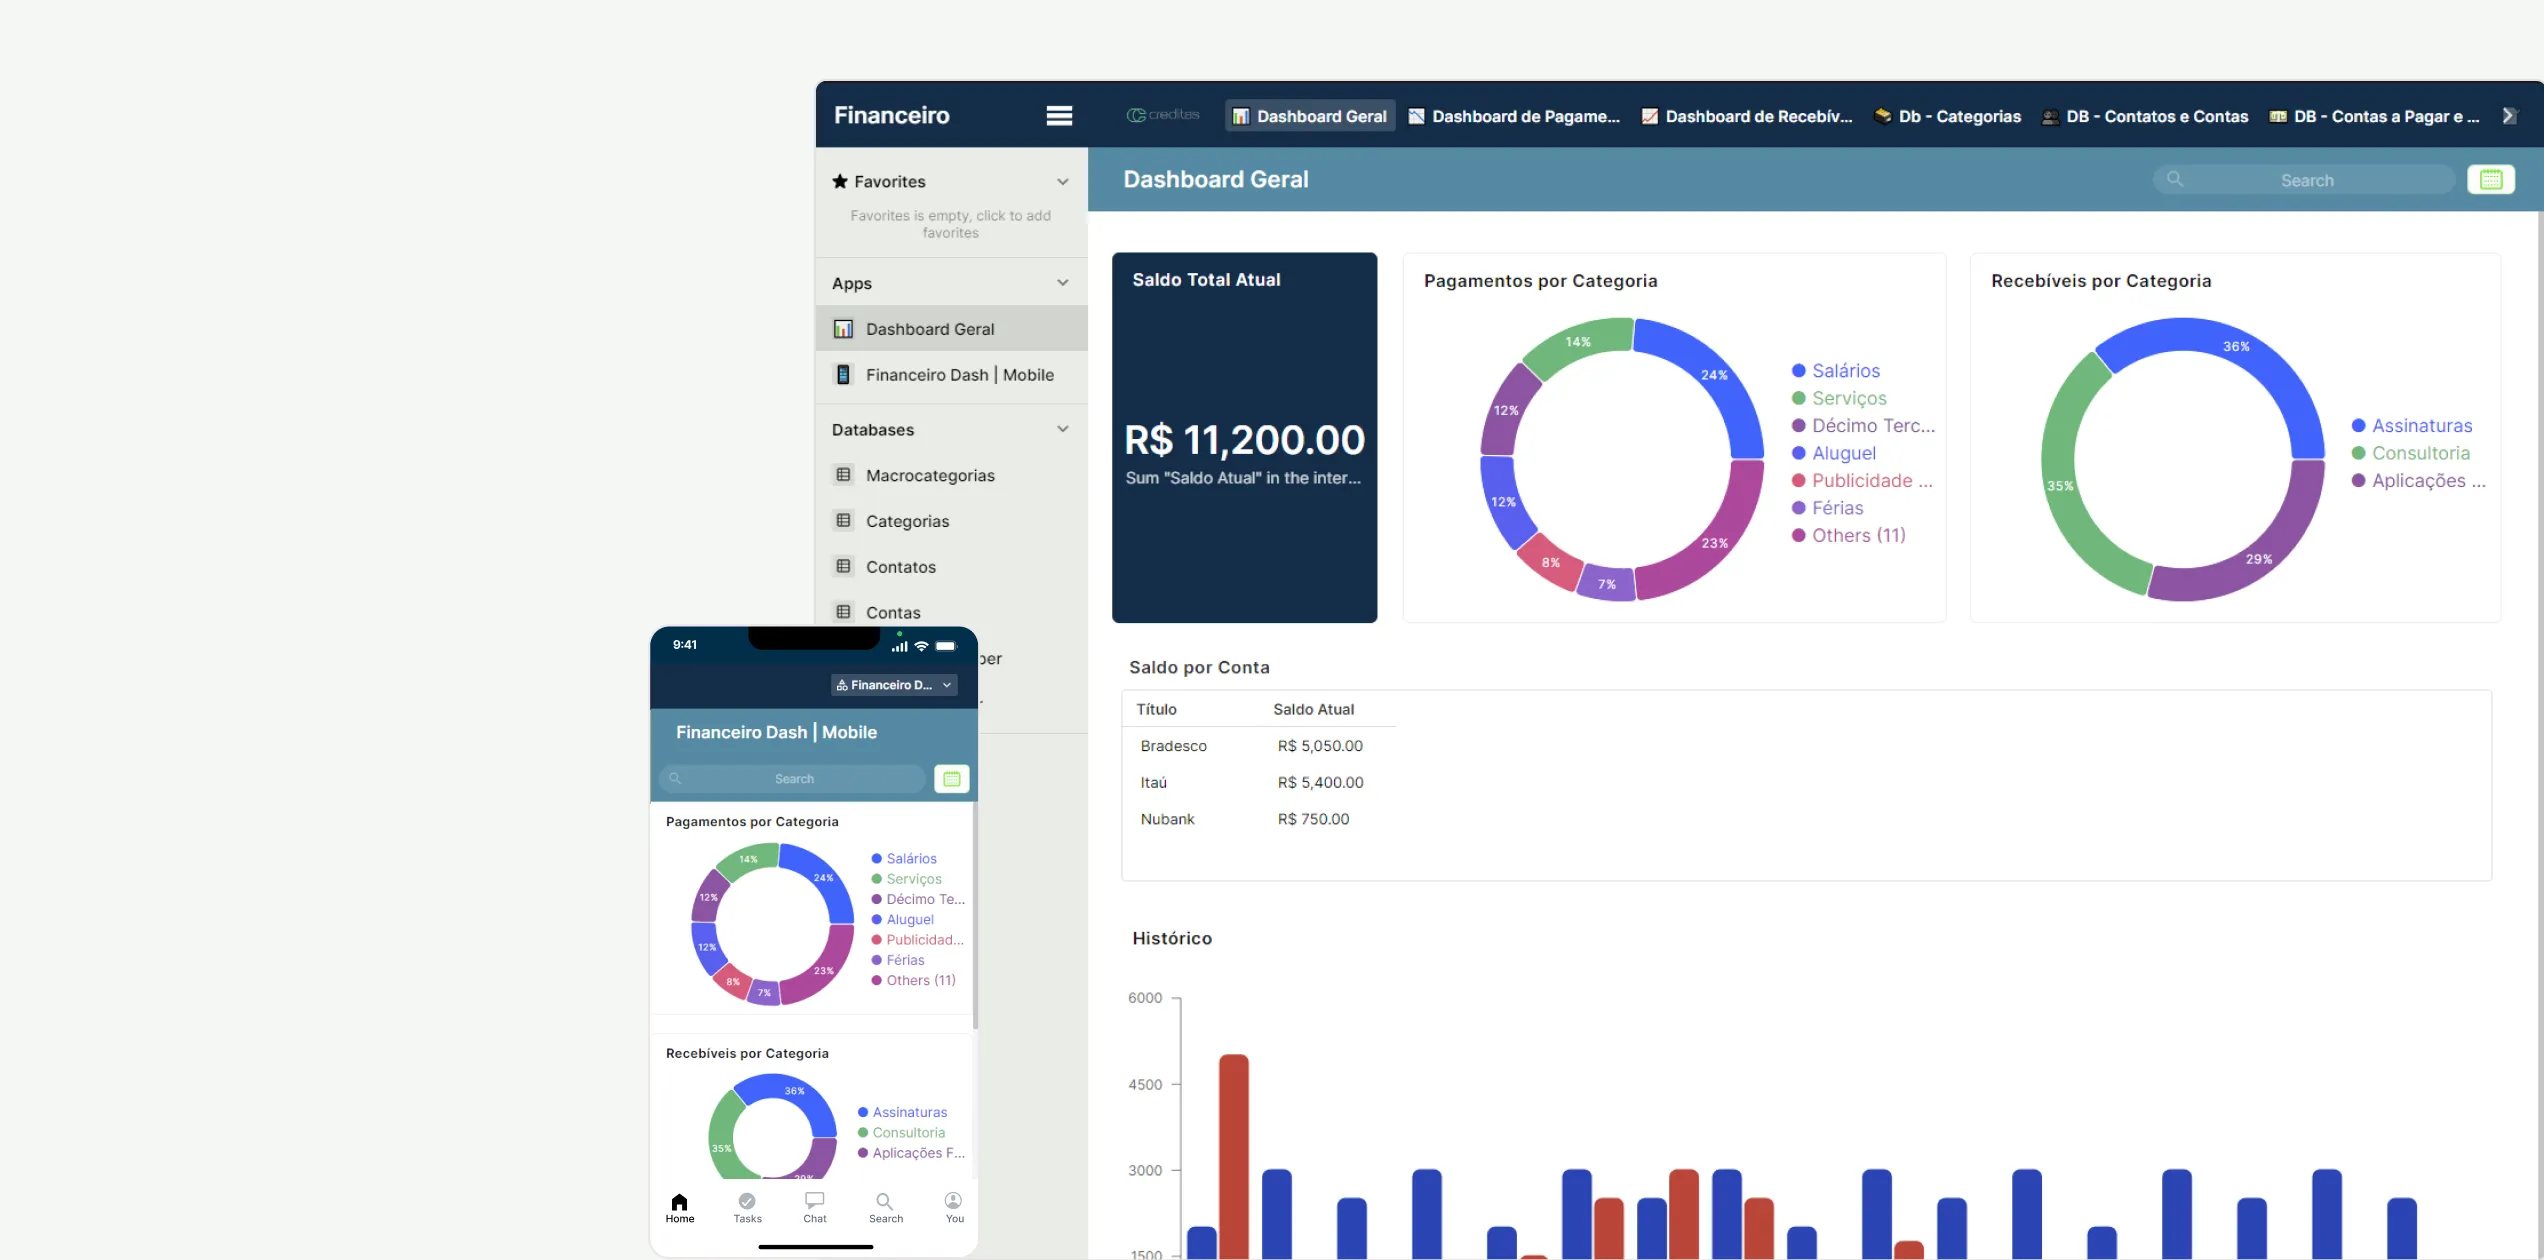Screen dimensions: 2544x1260
Task: Select the Itaú row in Saldo por Conta
Action: [x=1259, y=782]
